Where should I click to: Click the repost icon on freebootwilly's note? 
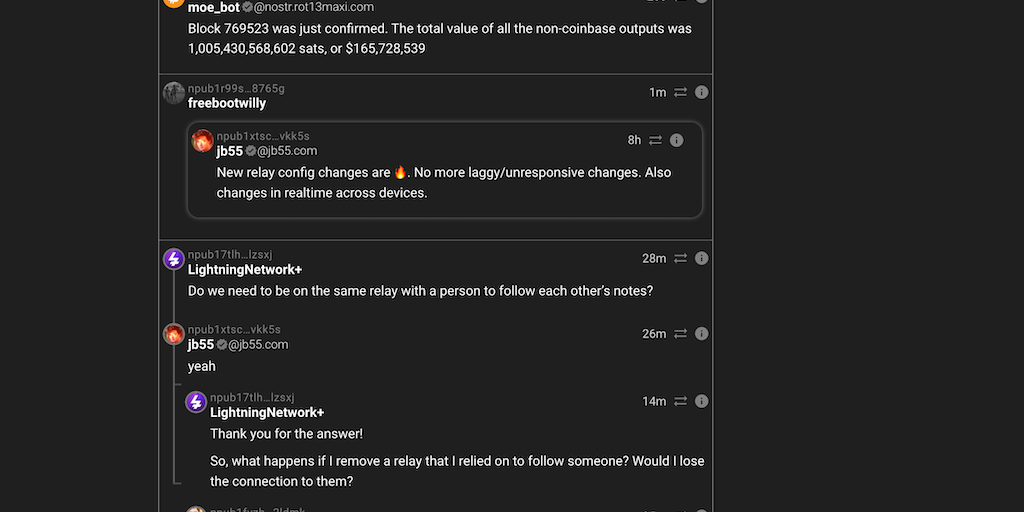(x=680, y=92)
